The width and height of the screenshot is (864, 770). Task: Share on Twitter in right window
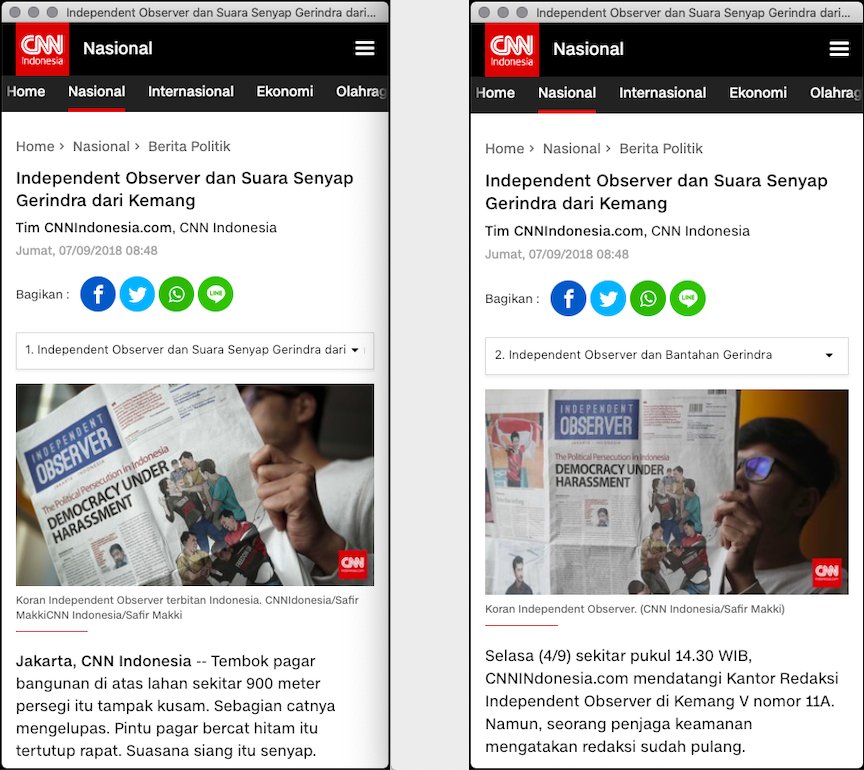608,298
